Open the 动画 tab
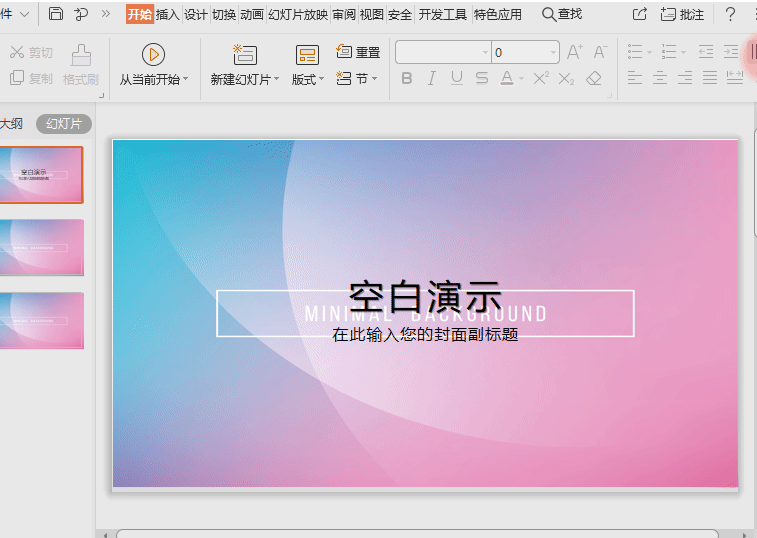 252,14
